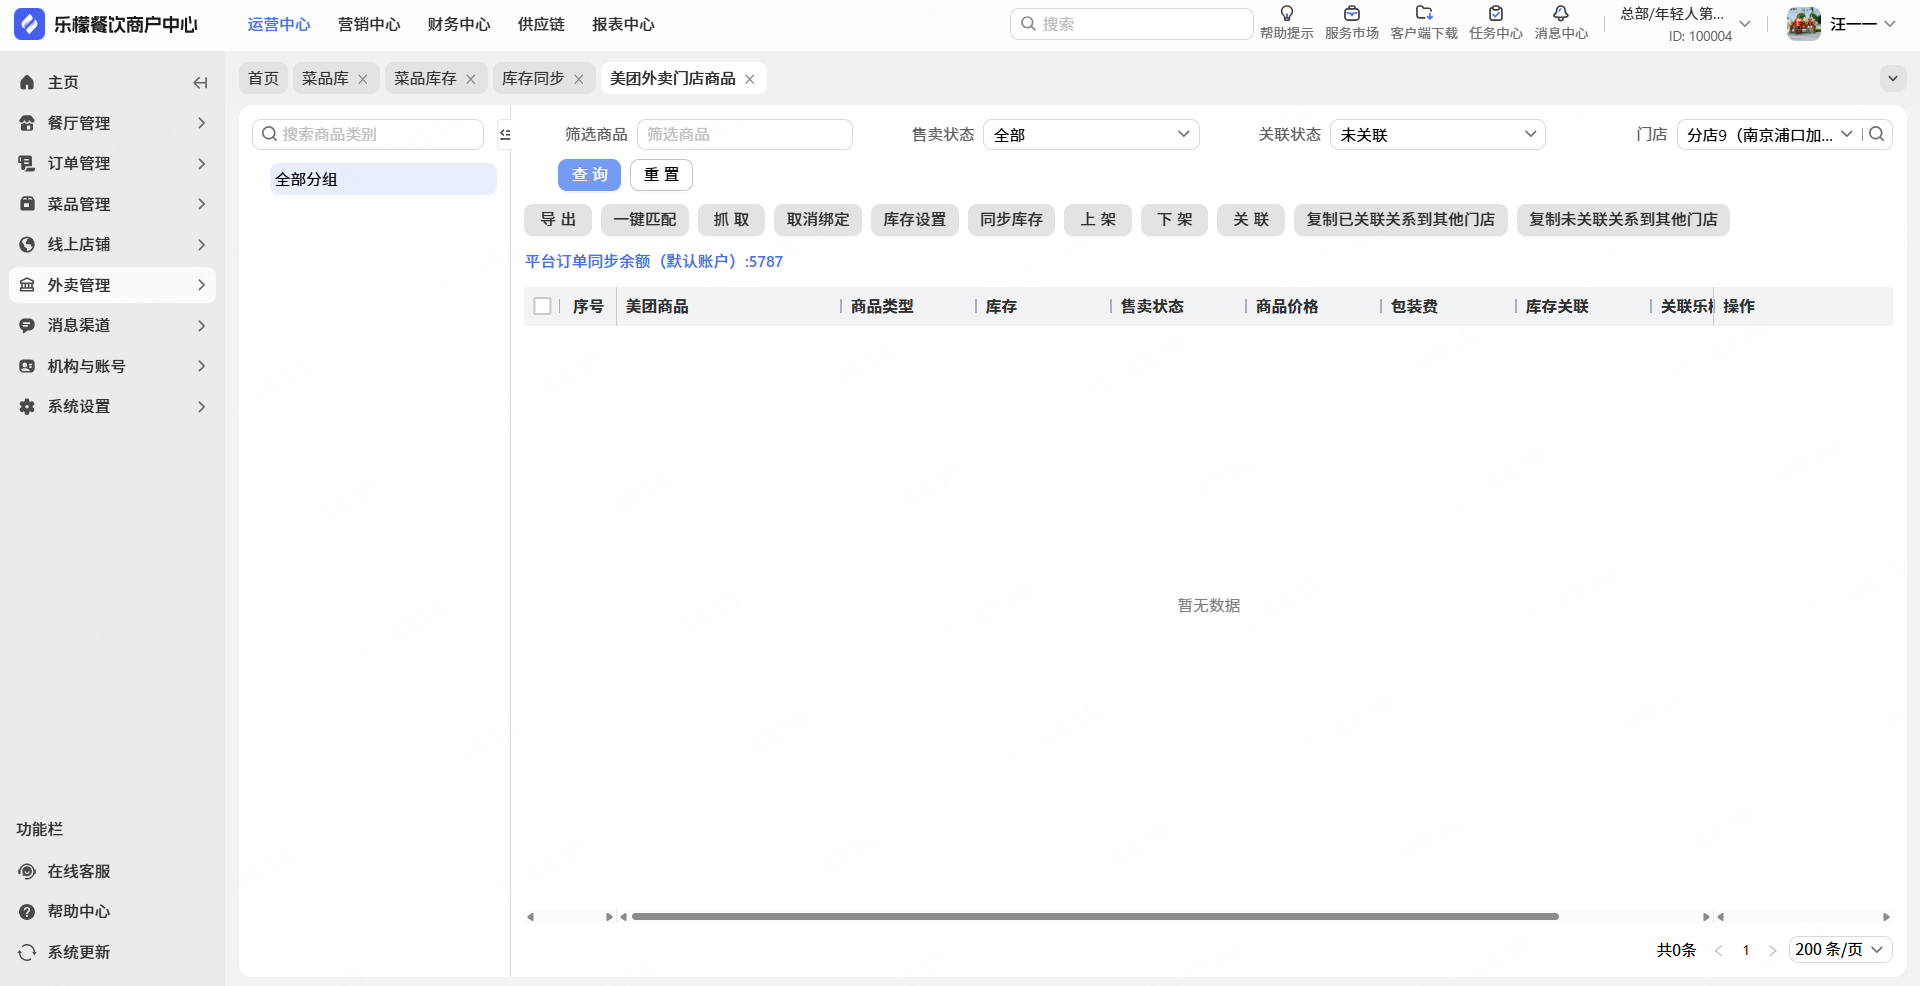Click the horizontal table scrollbar
Image resolution: width=1920 pixels, height=986 pixels.
[1095, 916]
